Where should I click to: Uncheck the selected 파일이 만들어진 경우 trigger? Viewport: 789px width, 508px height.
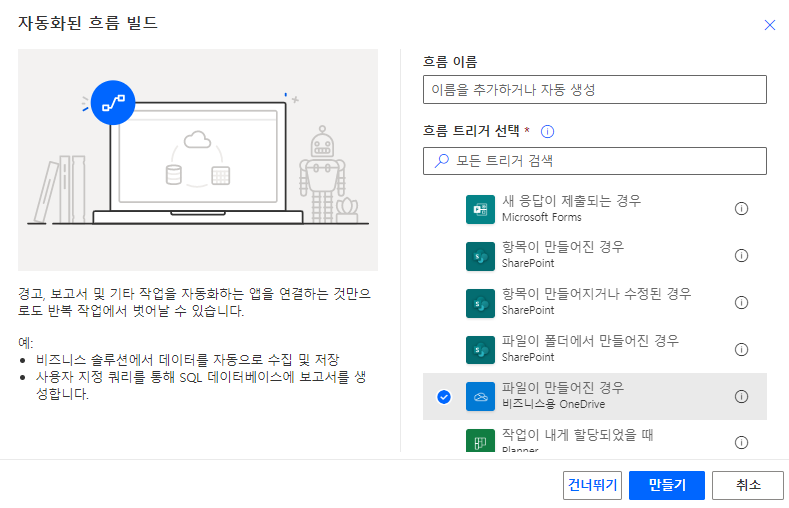[x=444, y=397]
